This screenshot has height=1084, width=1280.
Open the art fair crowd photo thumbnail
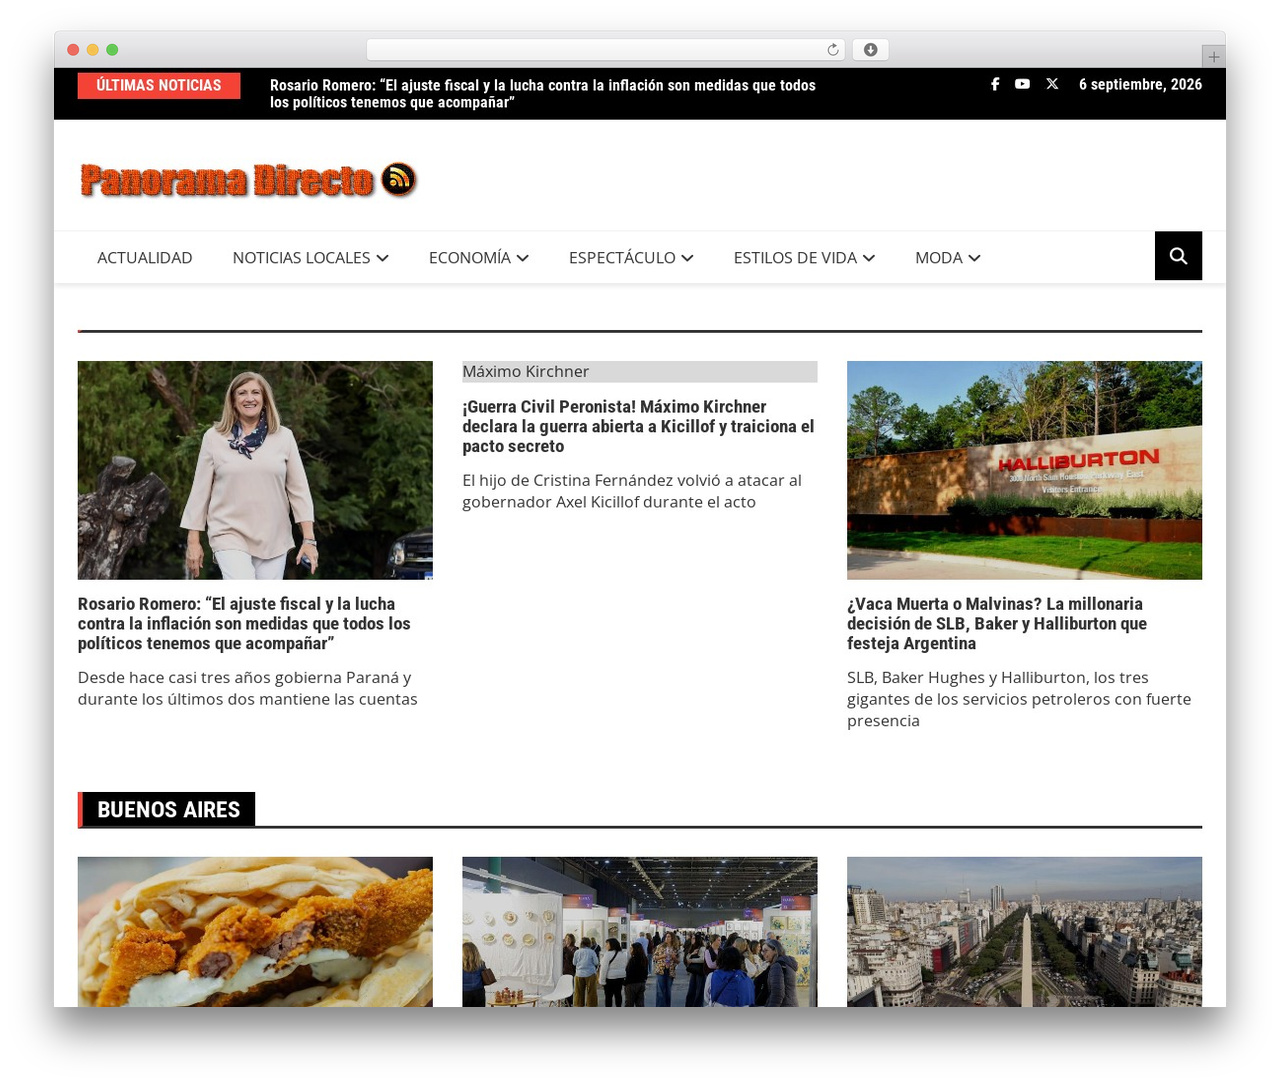click(x=640, y=931)
